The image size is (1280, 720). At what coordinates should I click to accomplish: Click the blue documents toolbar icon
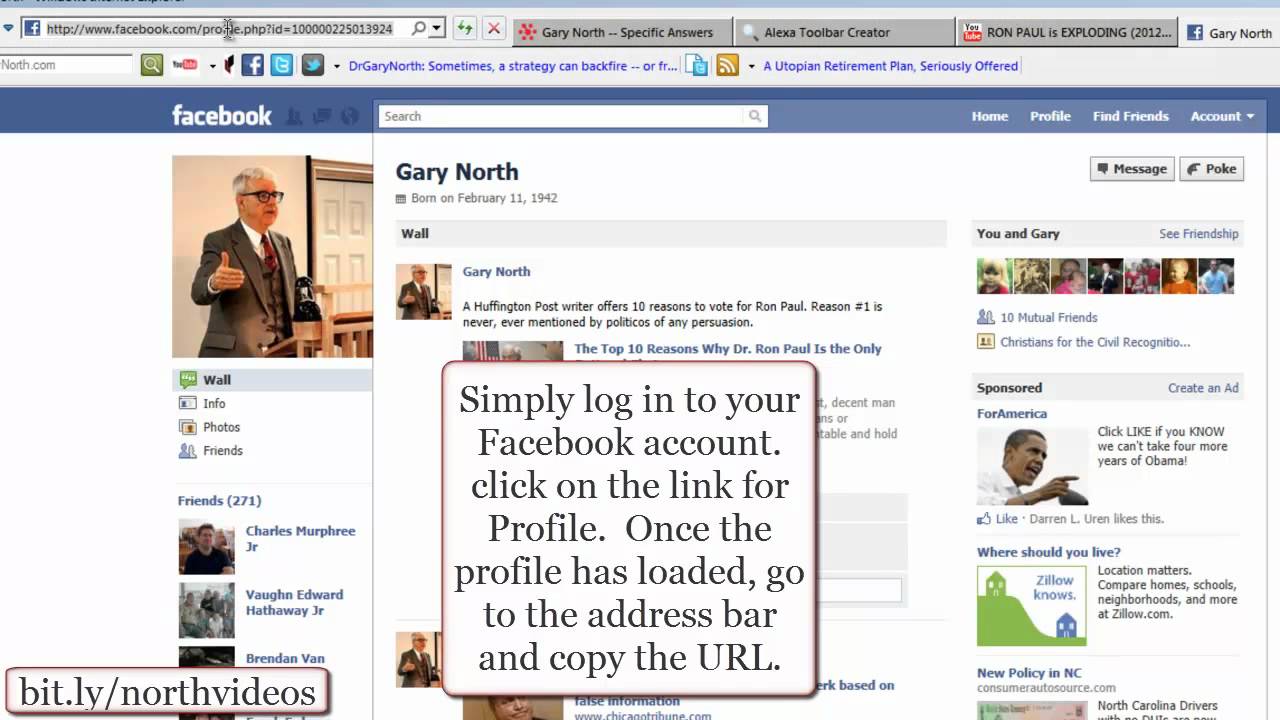(697, 65)
